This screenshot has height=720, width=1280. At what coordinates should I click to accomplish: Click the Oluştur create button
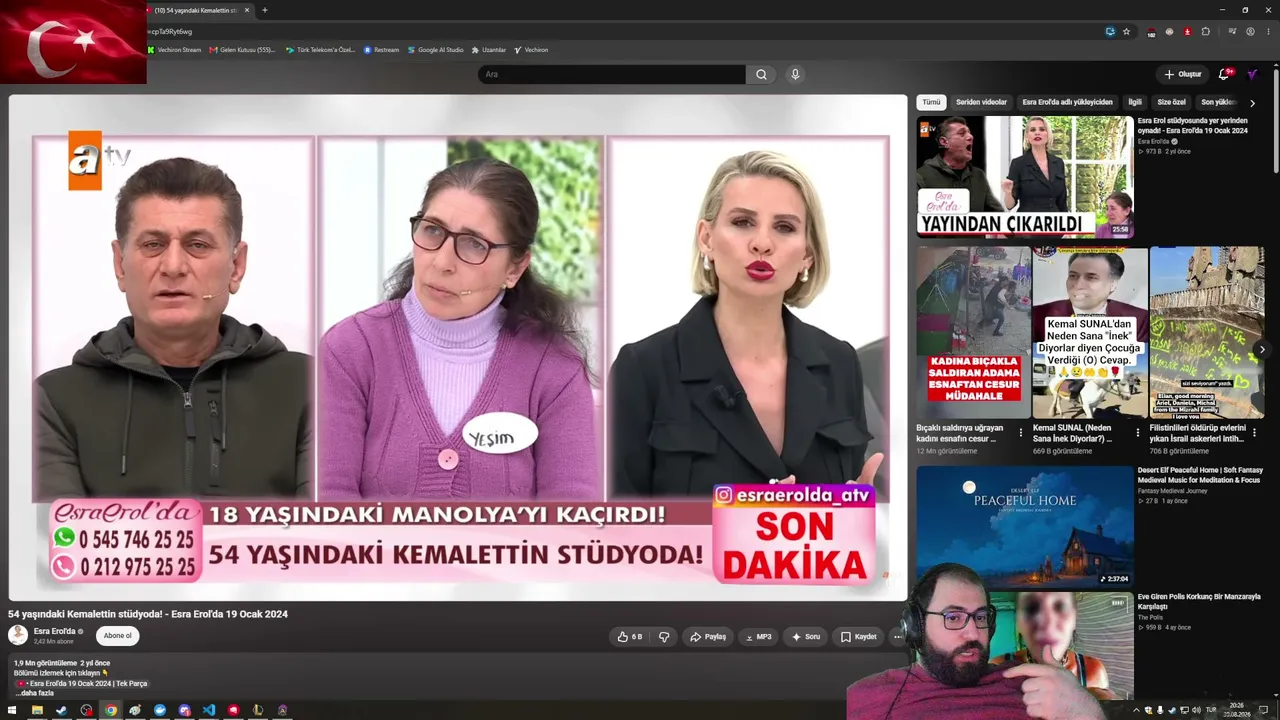tap(1182, 74)
